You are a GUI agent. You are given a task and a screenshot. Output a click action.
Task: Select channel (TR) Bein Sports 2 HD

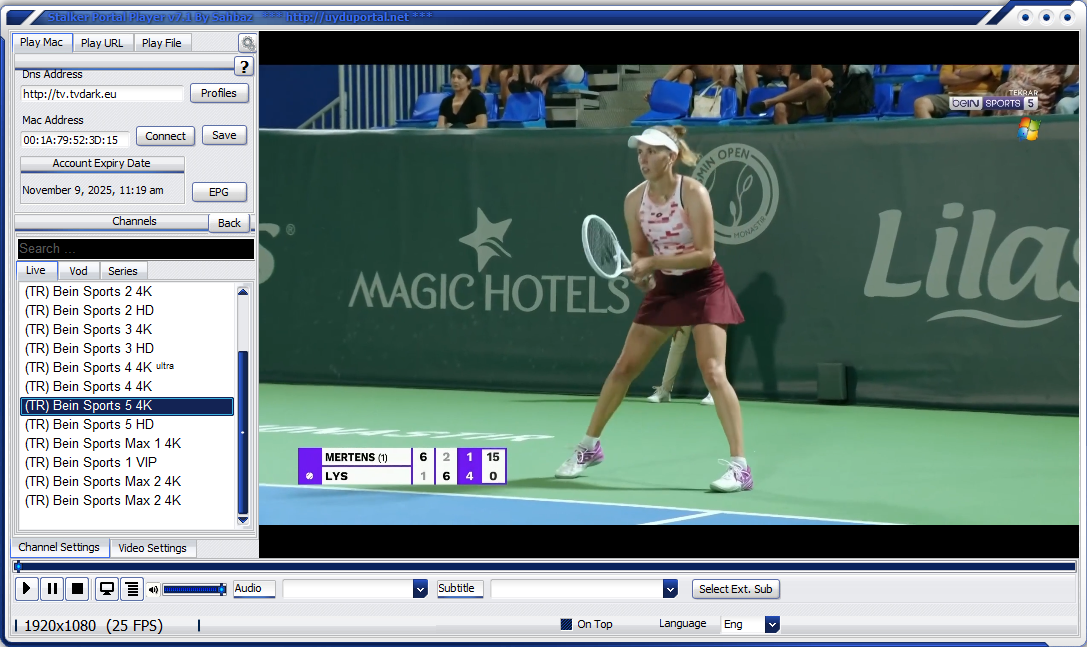point(127,310)
